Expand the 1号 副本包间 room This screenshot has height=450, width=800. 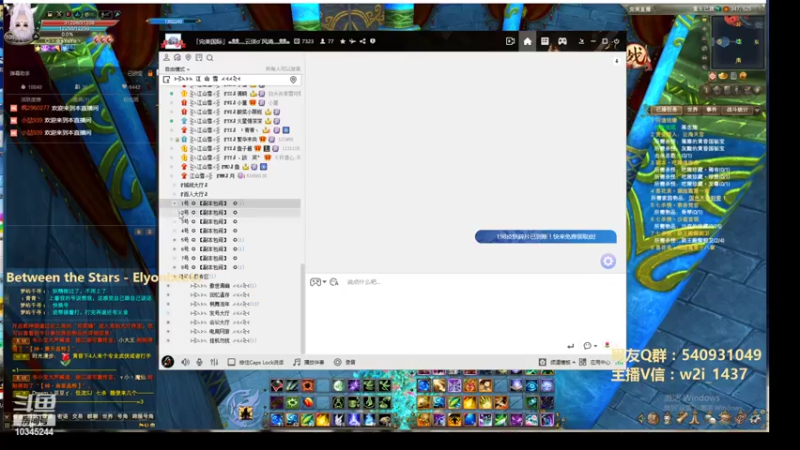(x=174, y=203)
